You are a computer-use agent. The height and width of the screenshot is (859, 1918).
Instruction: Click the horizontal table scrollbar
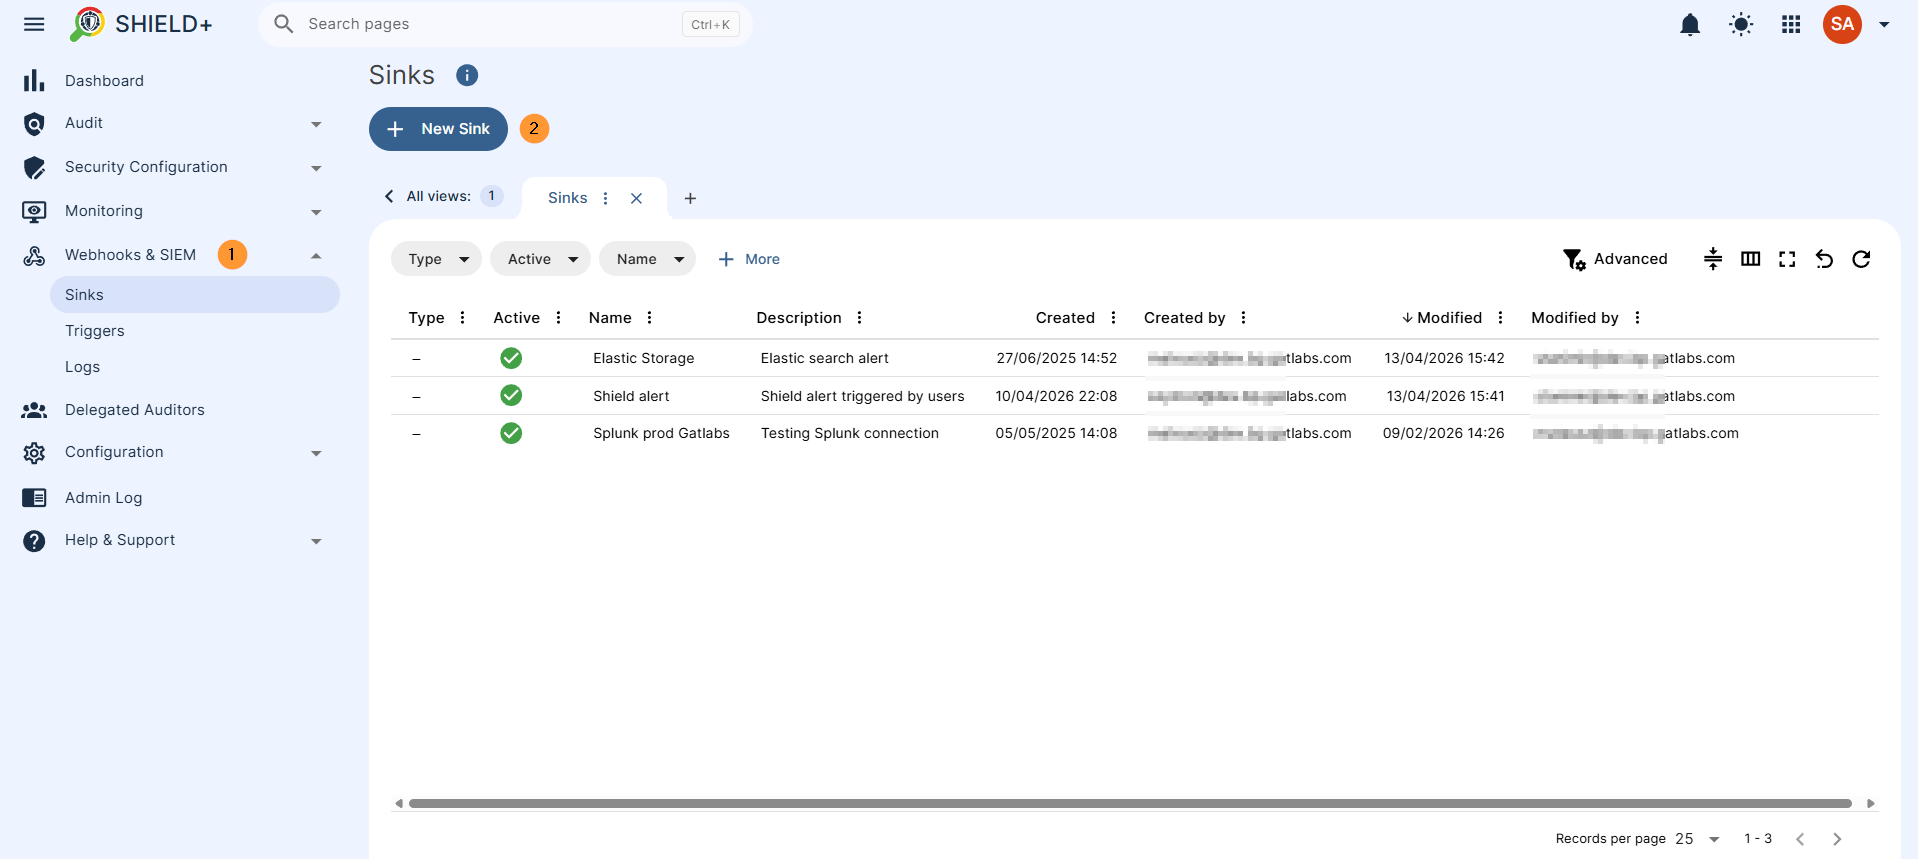1130,803
